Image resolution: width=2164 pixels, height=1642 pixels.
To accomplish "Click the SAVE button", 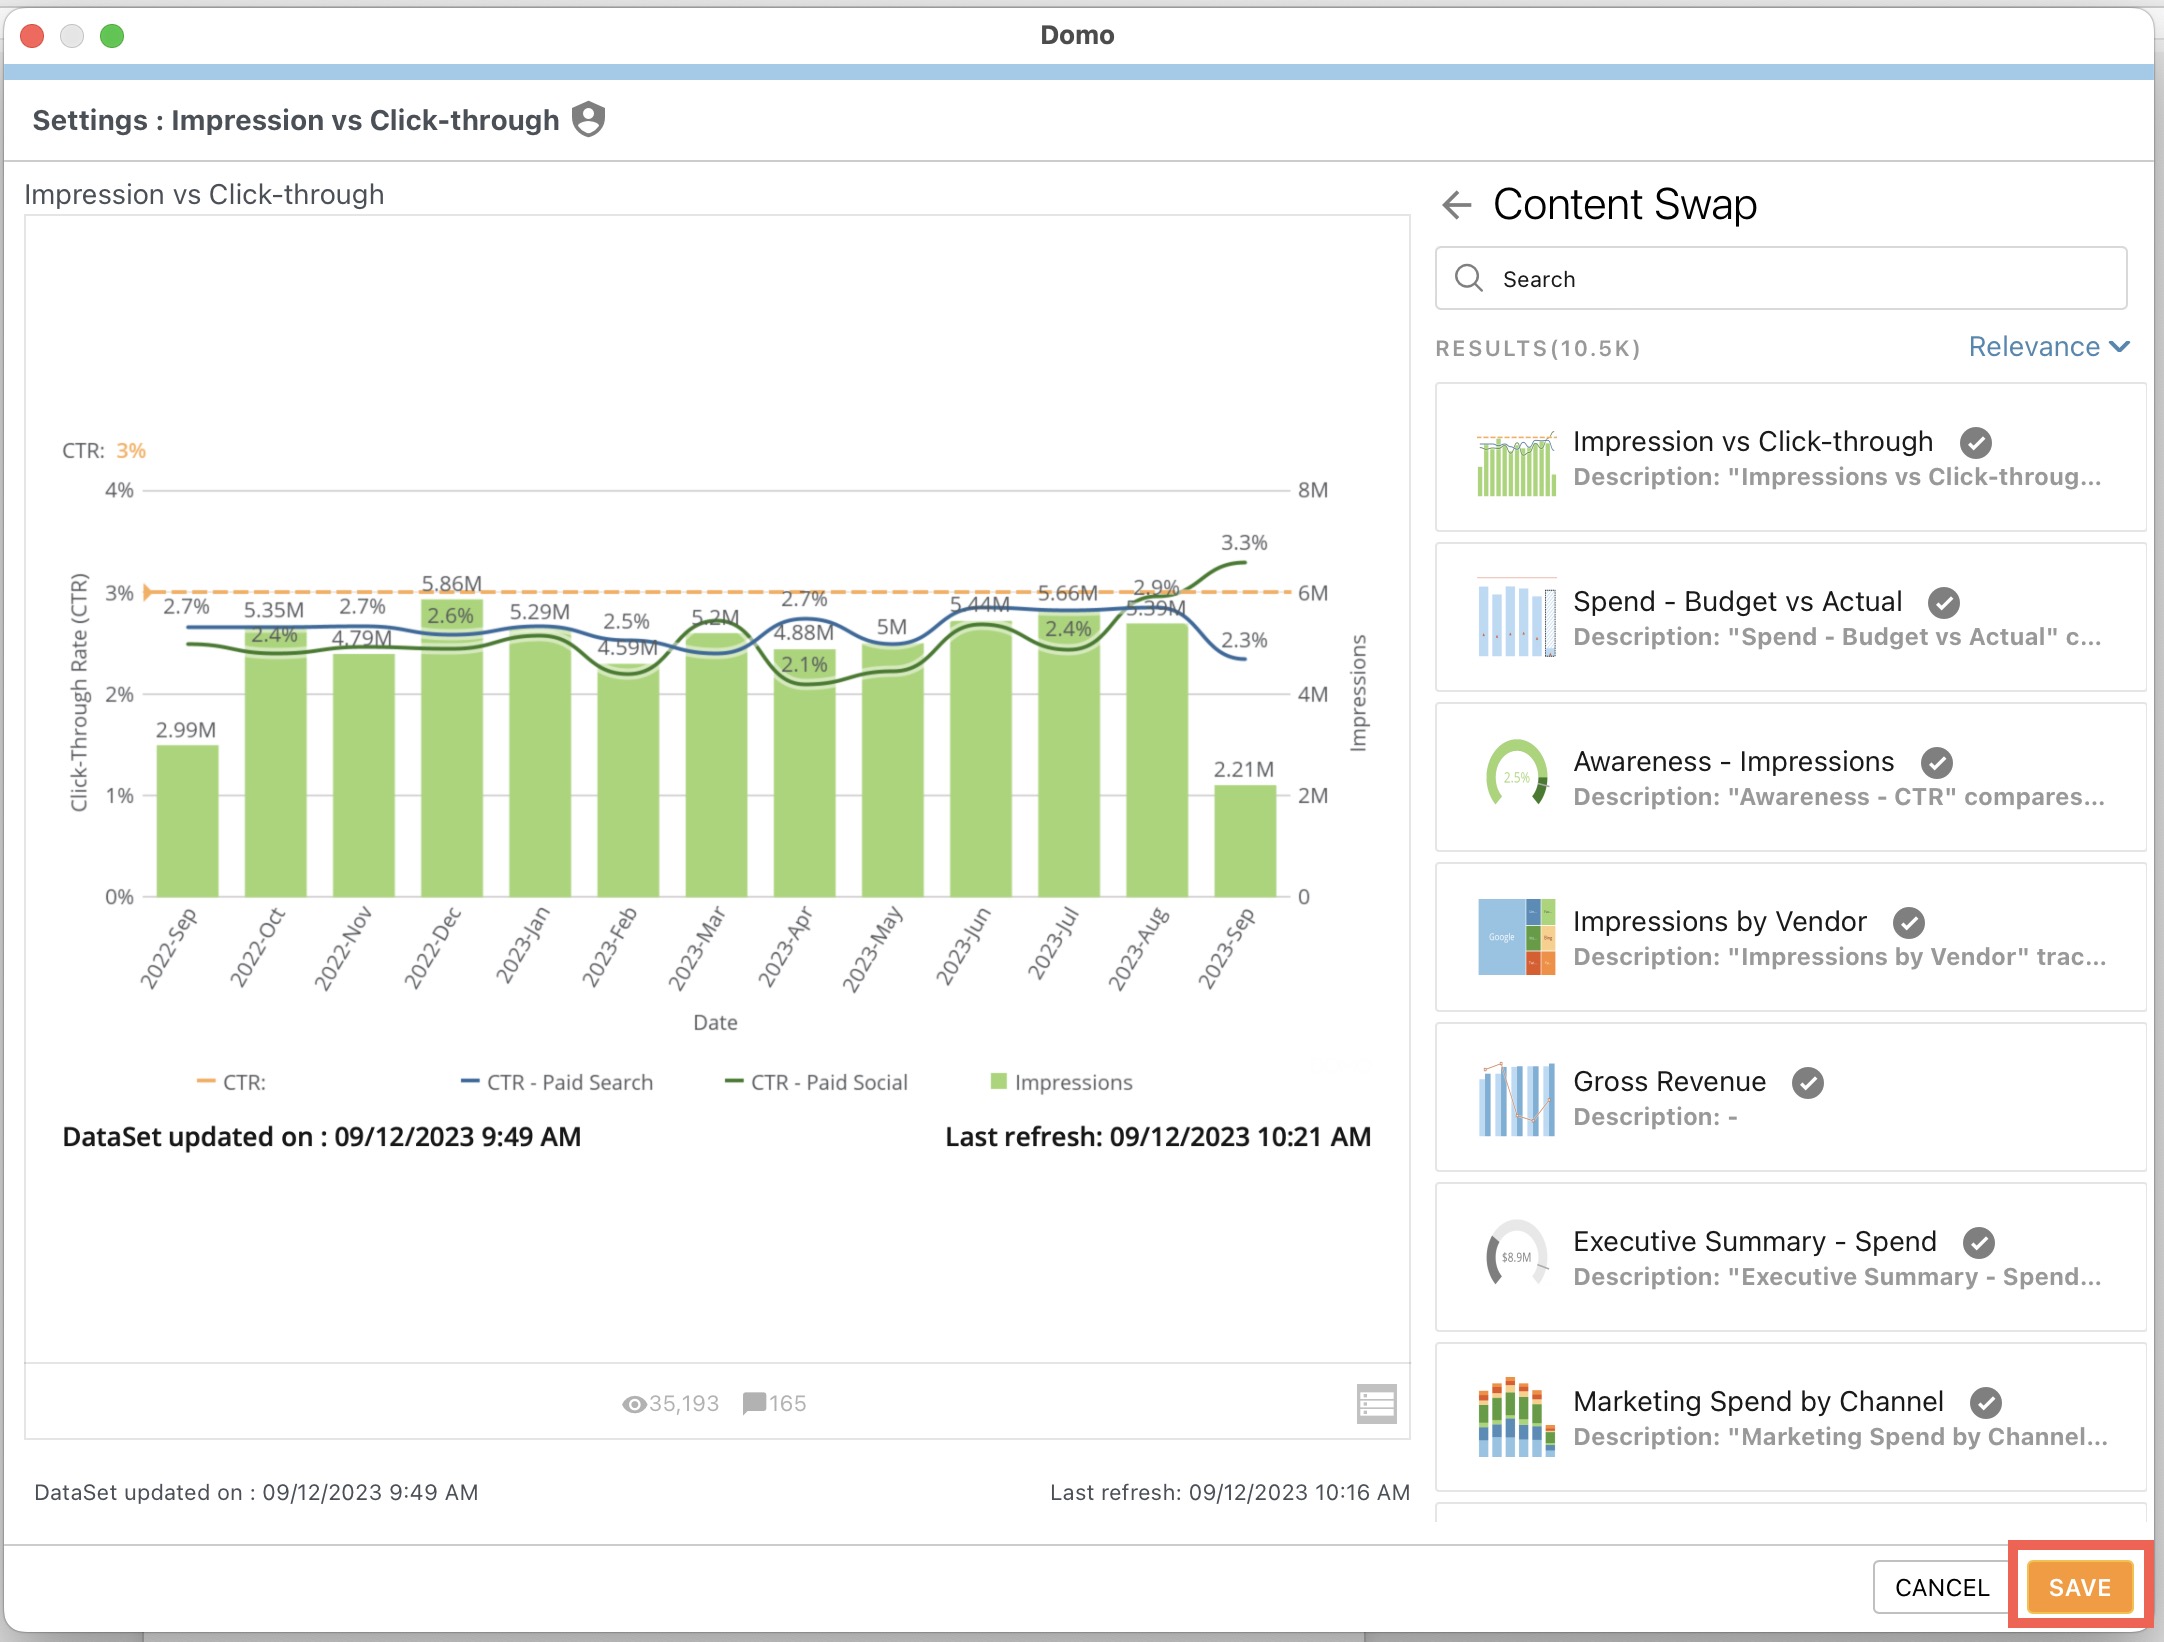I will [x=2078, y=1586].
